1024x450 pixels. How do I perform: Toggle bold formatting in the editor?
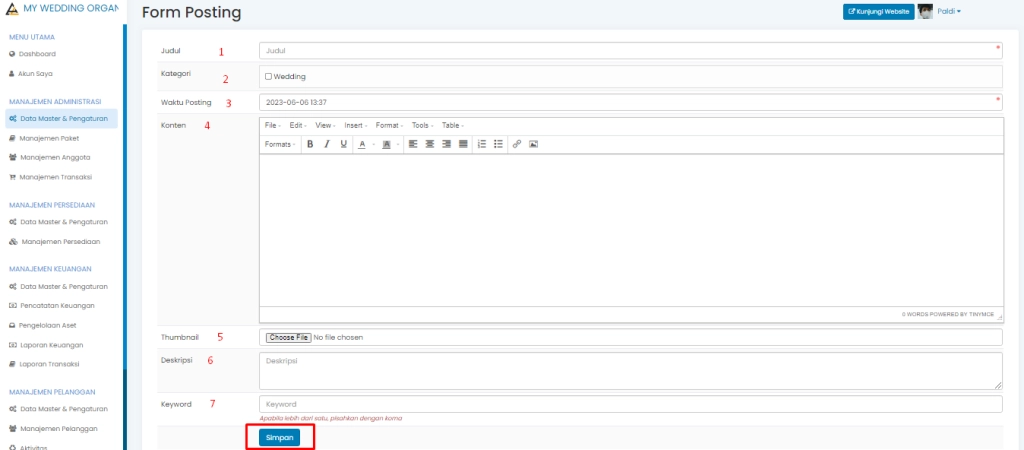point(310,144)
